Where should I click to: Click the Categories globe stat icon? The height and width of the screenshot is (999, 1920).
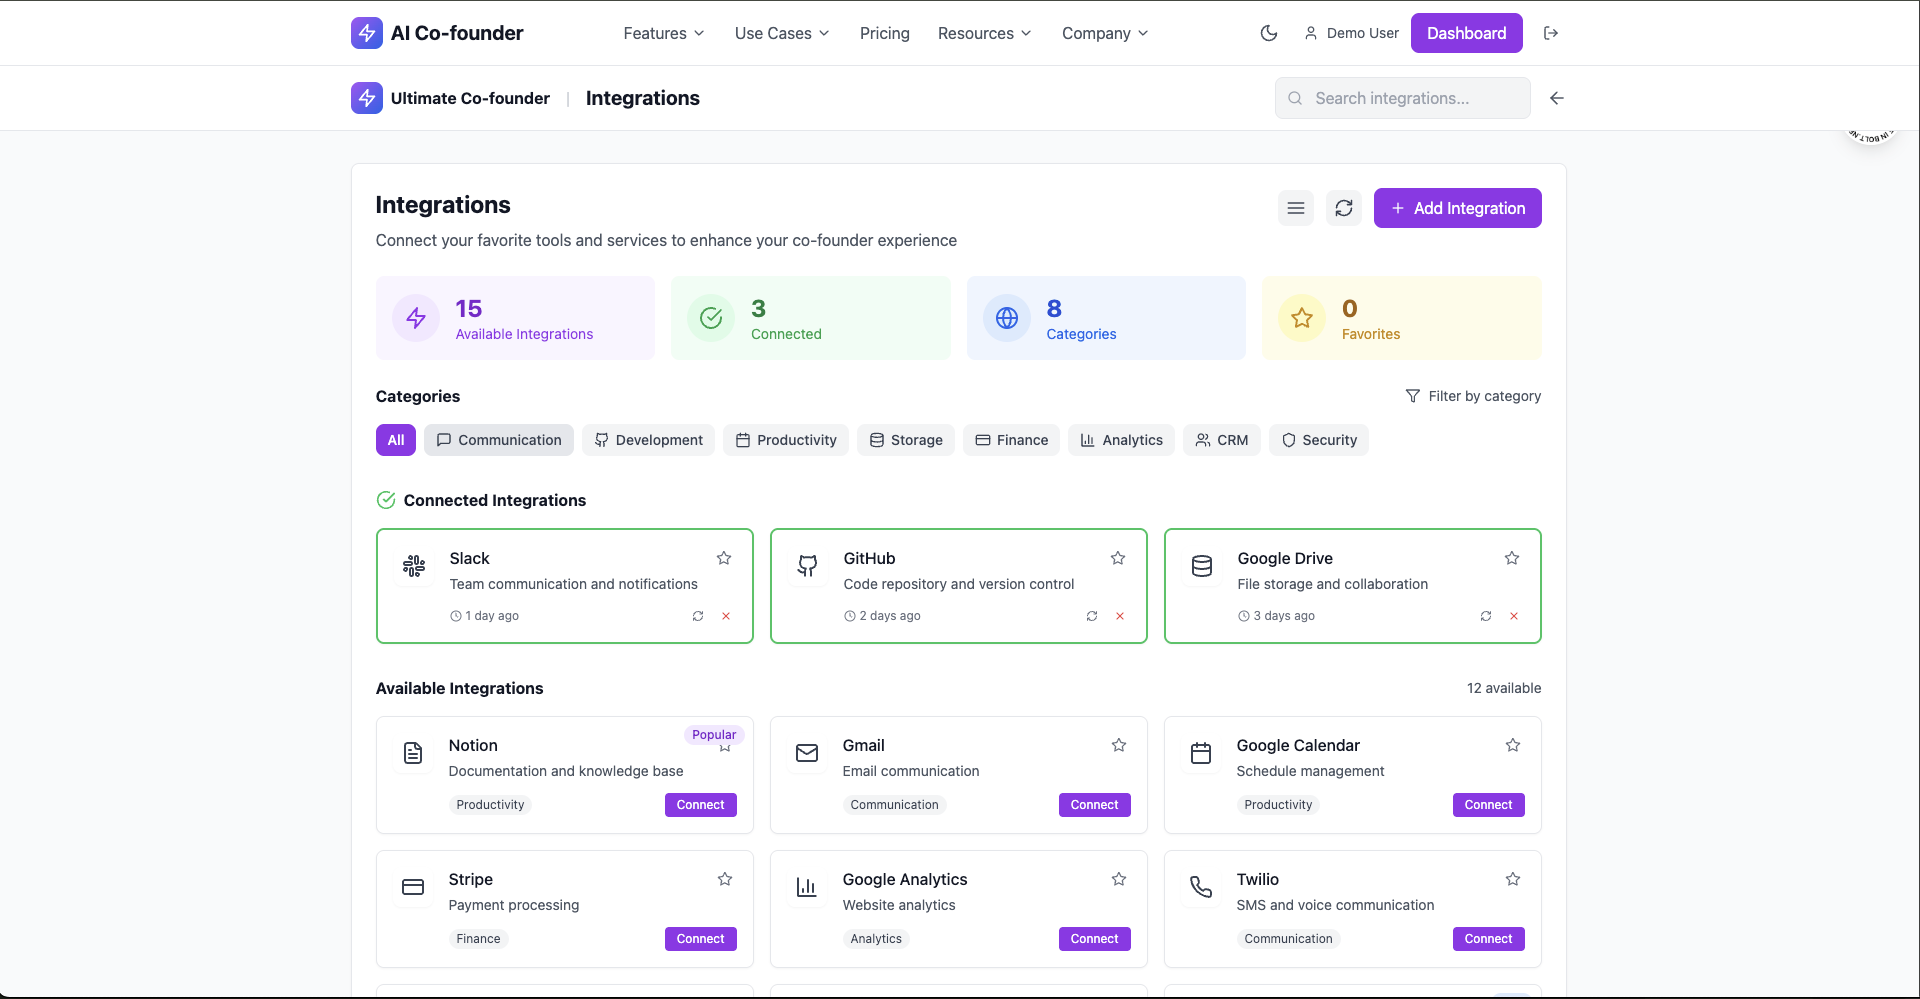[x=1007, y=318]
